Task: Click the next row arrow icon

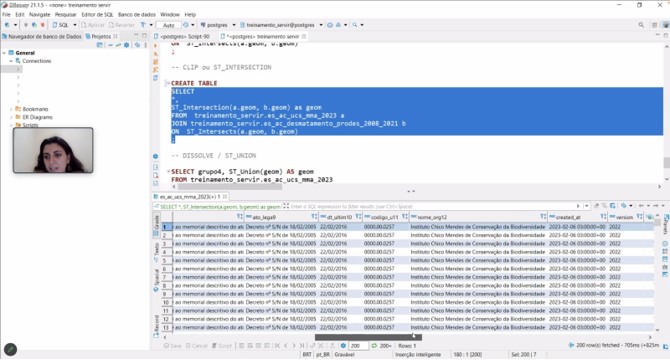Action: [x=294, y=345]
